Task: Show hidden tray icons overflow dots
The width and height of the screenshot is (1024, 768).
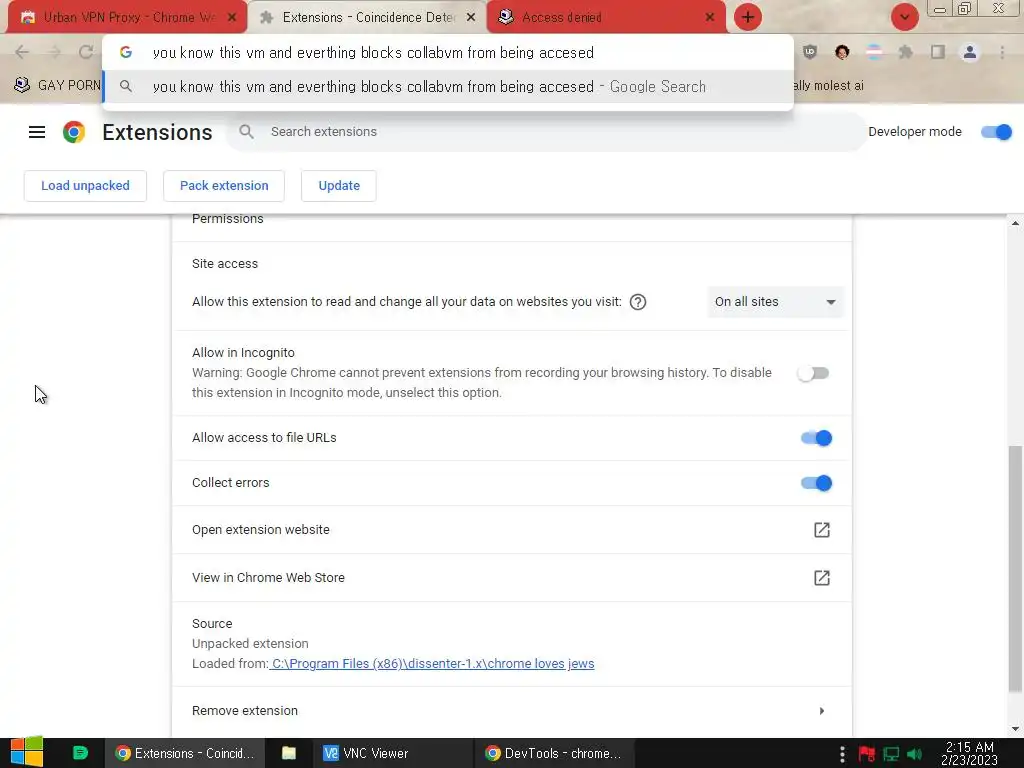Action: tap(842, 754)
